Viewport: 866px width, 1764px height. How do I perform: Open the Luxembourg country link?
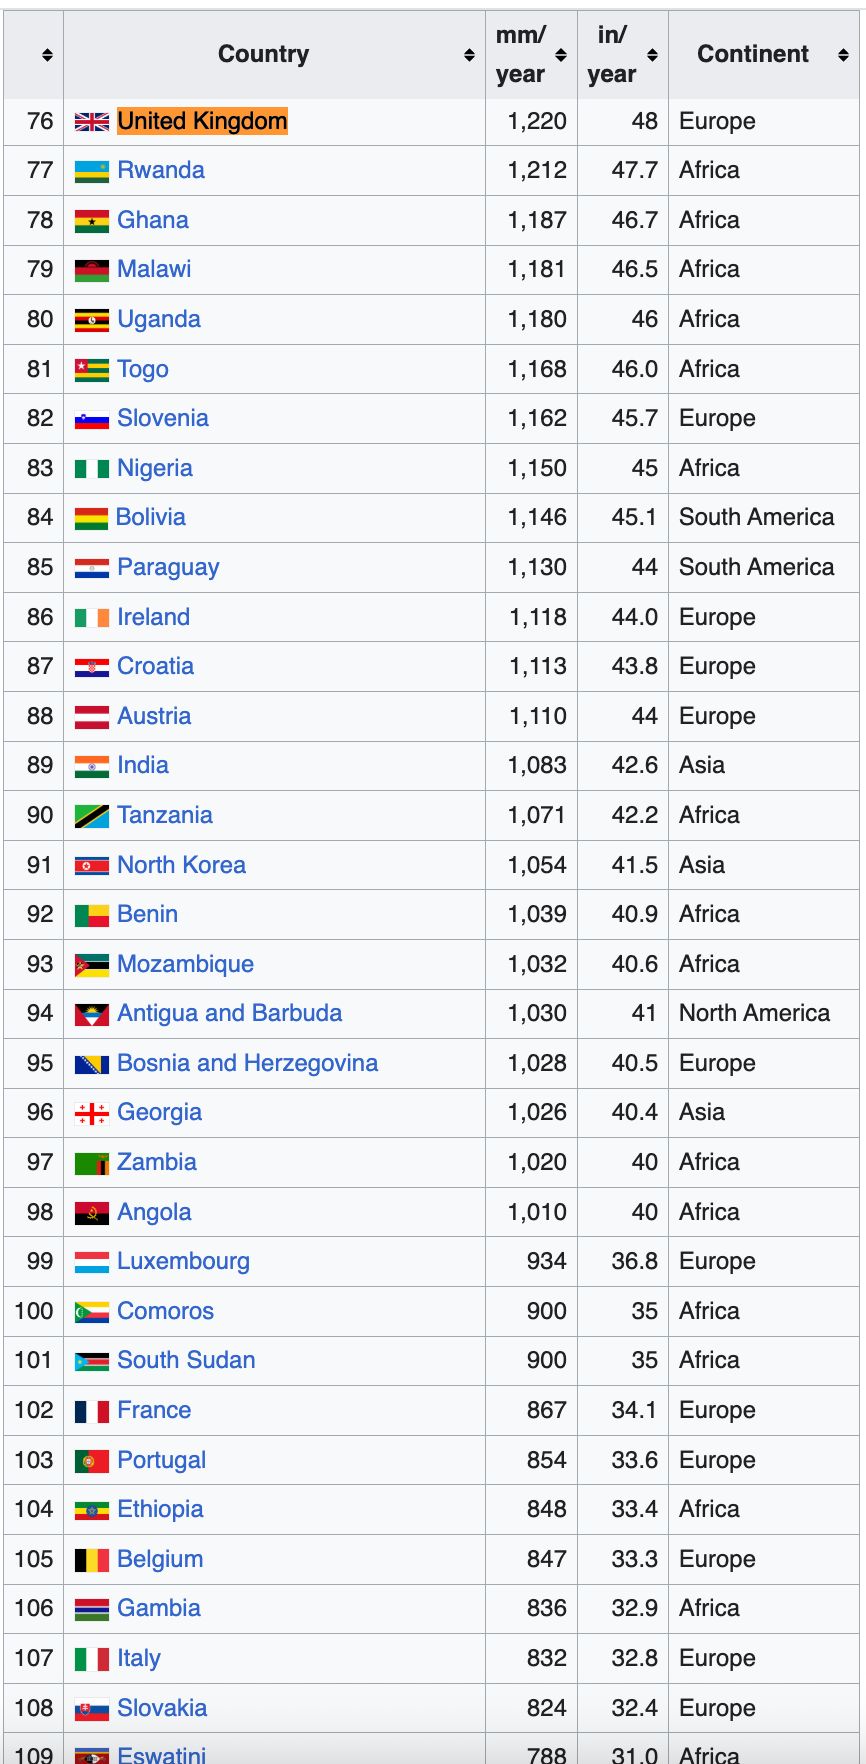pos(183,1261)
